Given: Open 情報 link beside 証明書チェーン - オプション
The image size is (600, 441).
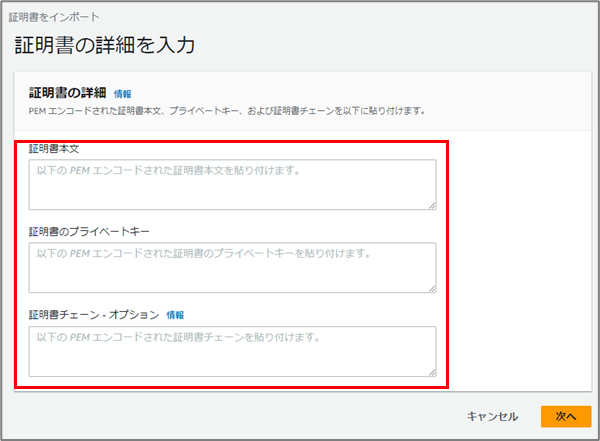Looking at the screenshot, I should coord(175,314).
